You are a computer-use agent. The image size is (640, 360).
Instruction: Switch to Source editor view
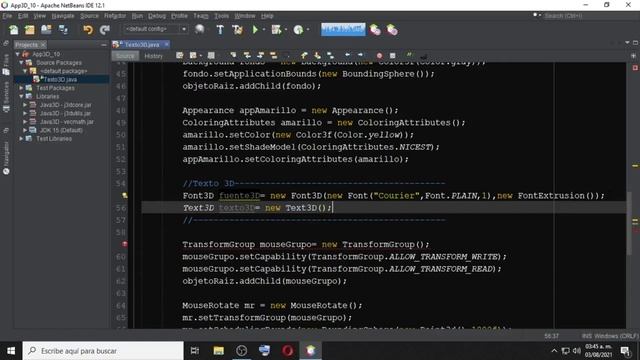(125, 56)
